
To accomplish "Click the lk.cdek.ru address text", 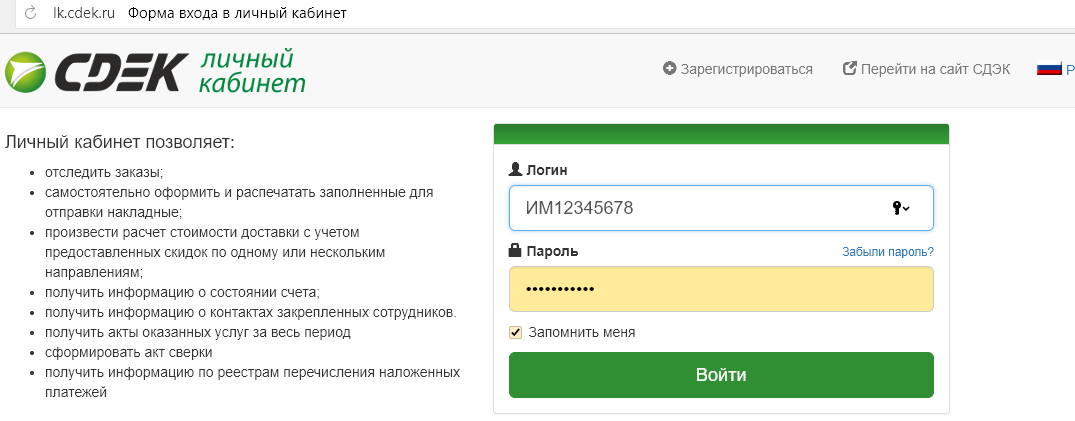I will coord(84,13).
